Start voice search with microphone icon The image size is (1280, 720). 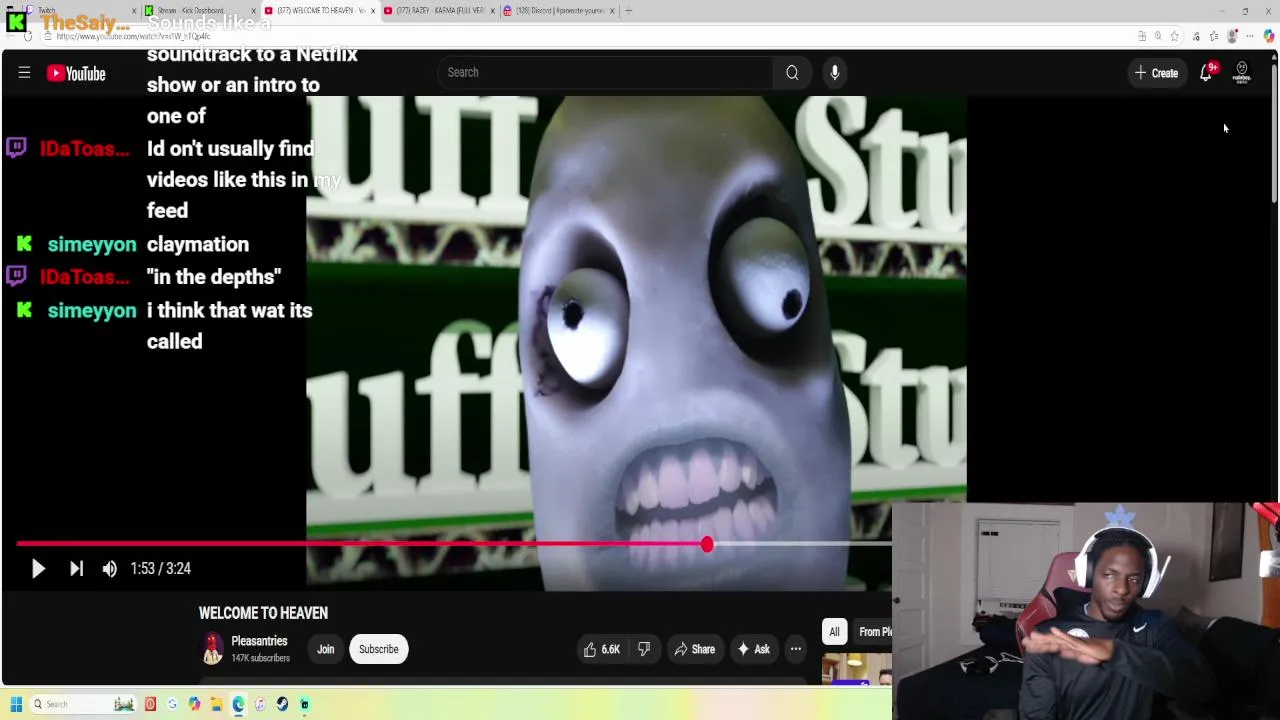pos(834,72)
